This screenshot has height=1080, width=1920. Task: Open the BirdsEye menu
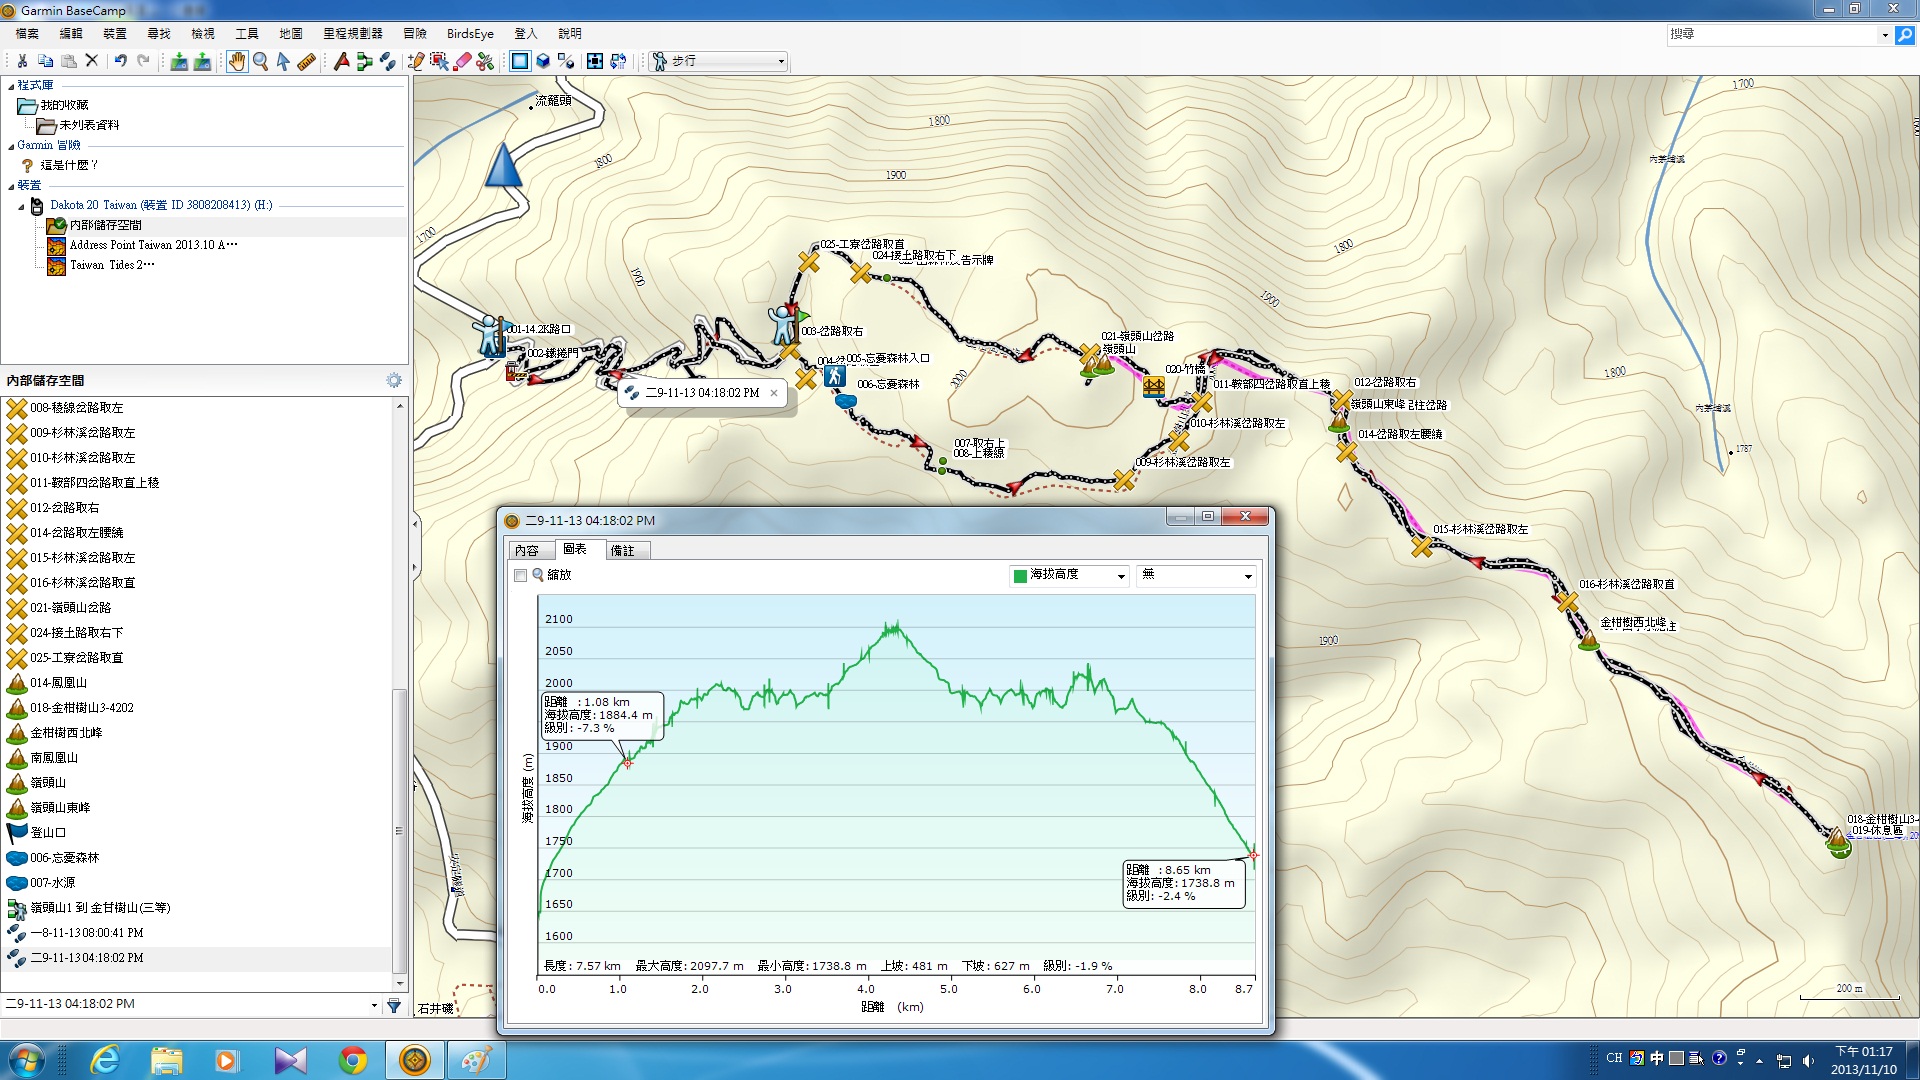pos(470,33)
